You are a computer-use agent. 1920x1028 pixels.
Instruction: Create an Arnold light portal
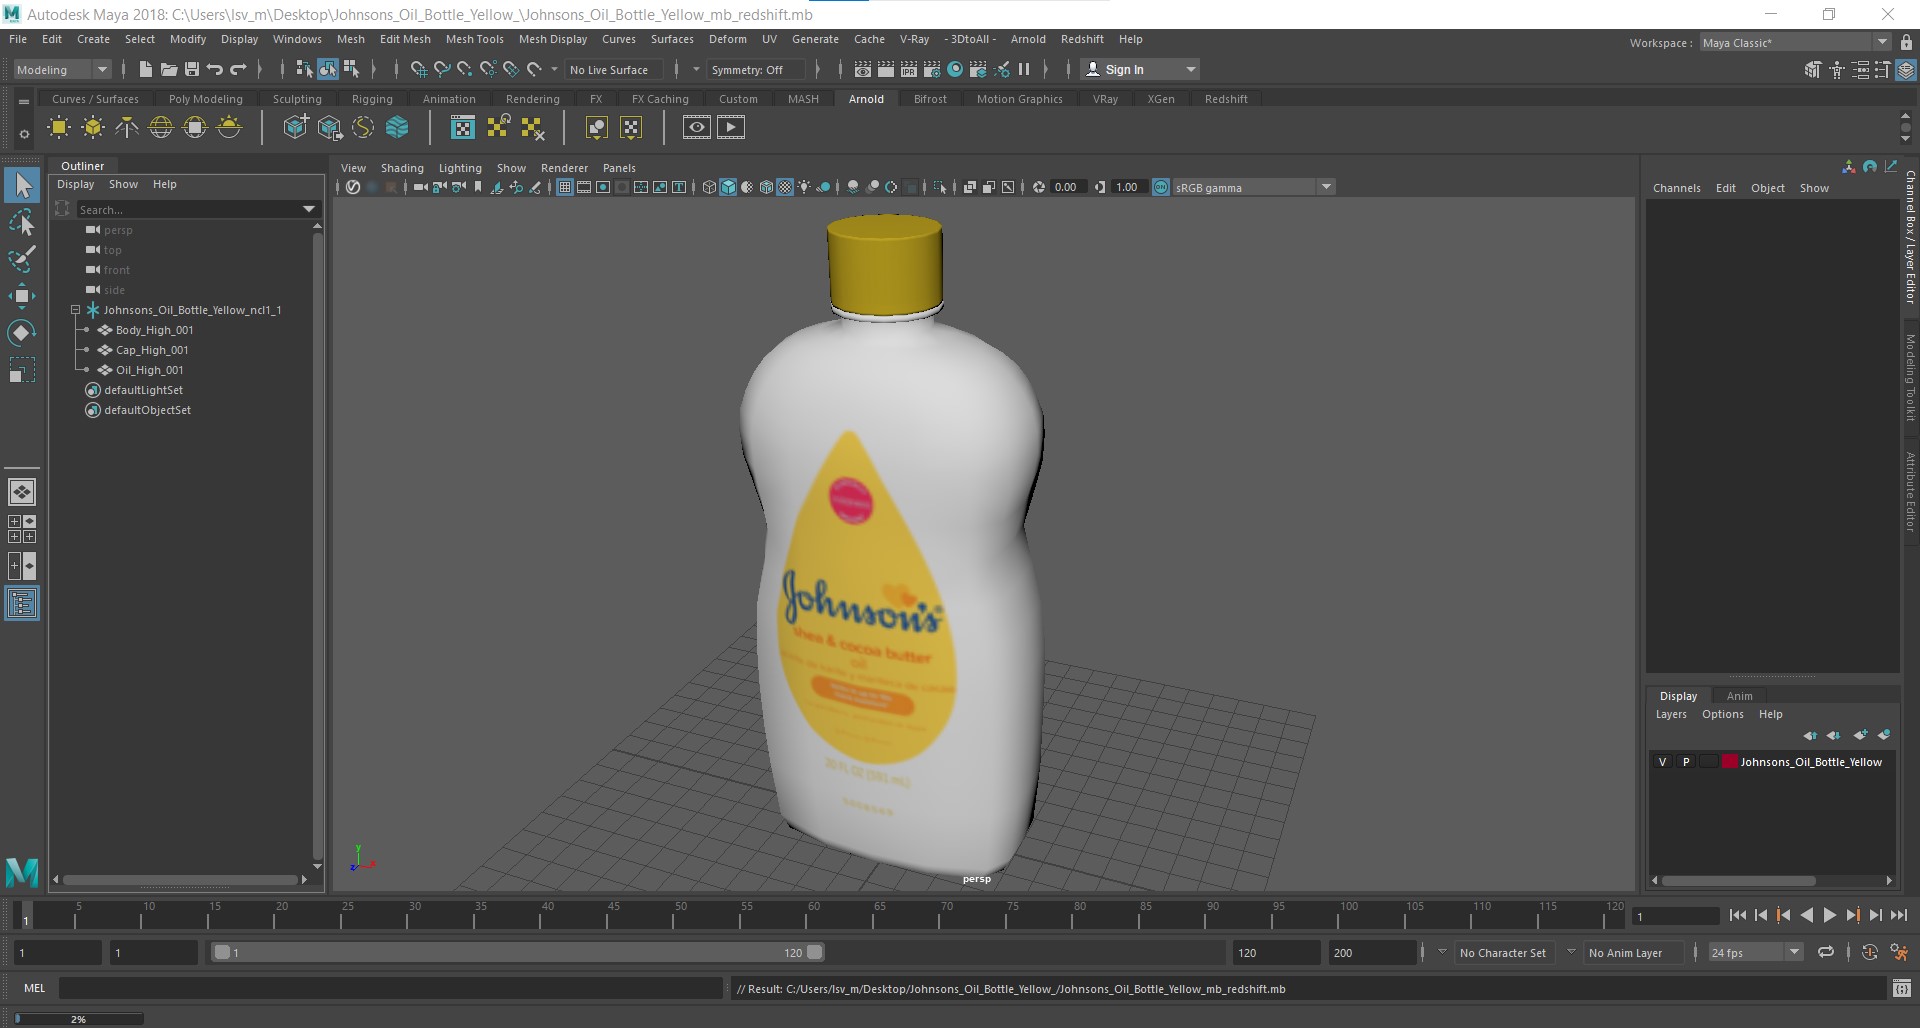[x=195, y=127]
